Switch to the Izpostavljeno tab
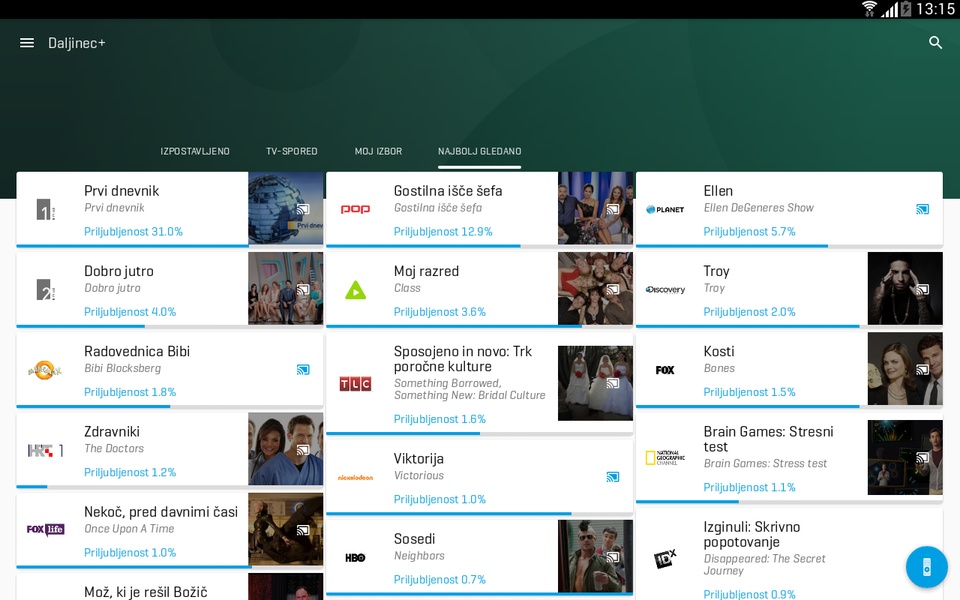Screen dimensions: 960x600 (195, 151)
